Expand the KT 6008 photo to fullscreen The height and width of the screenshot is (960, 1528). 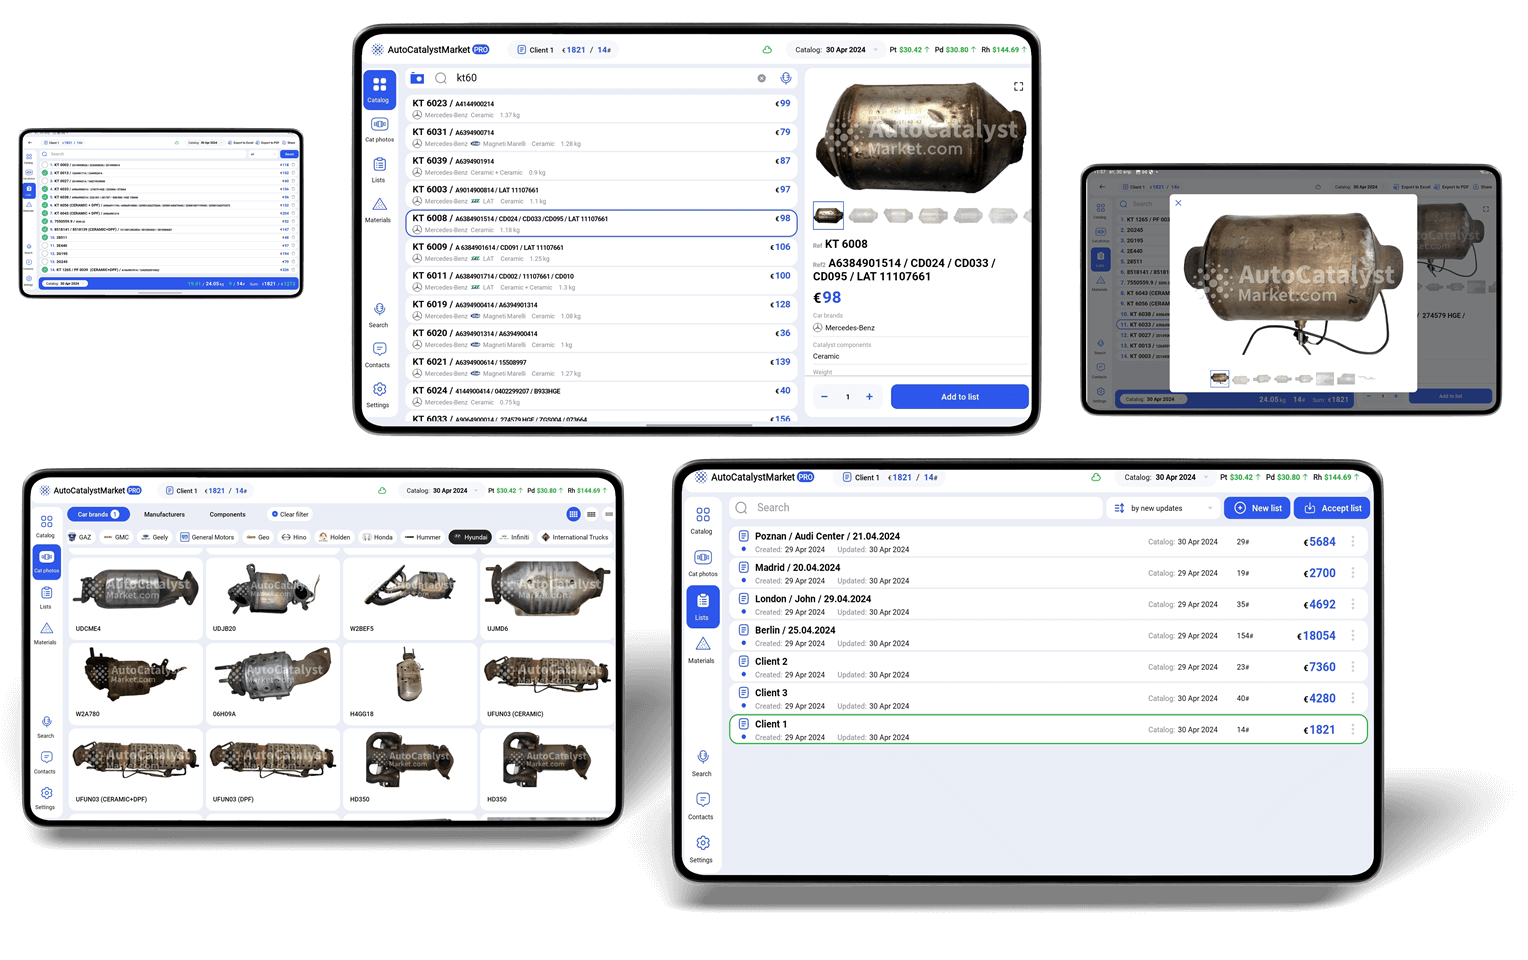click(1018, 87)
